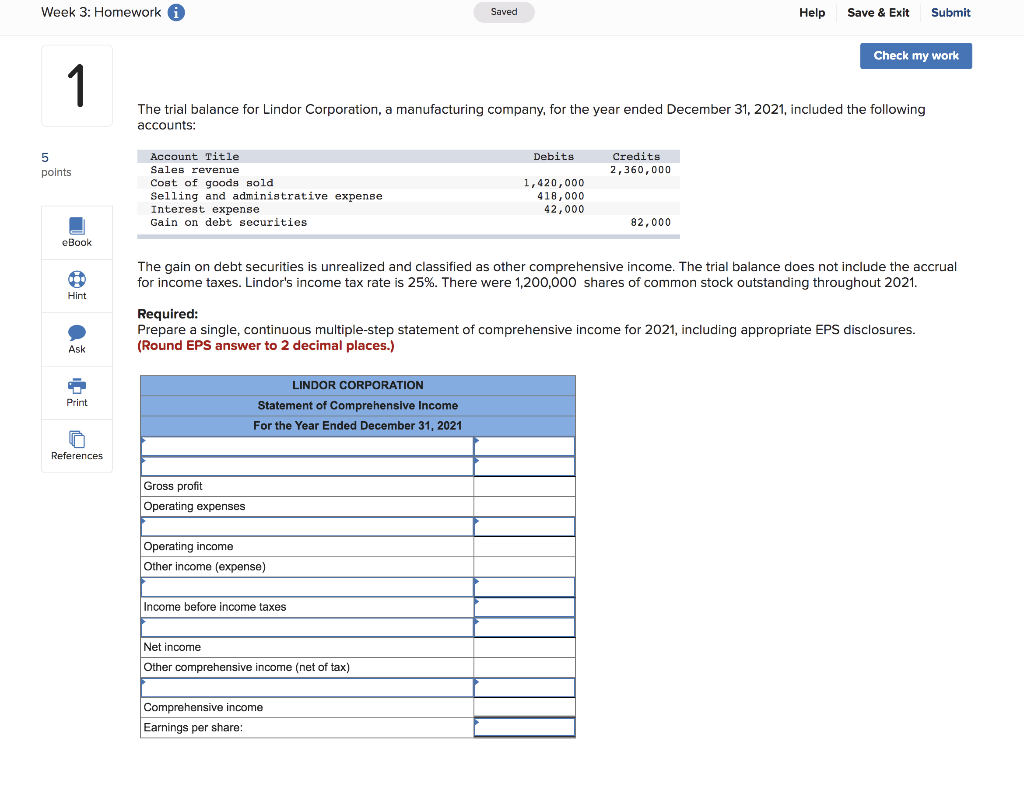Click the Gross profit amount field

coord(524,485)
